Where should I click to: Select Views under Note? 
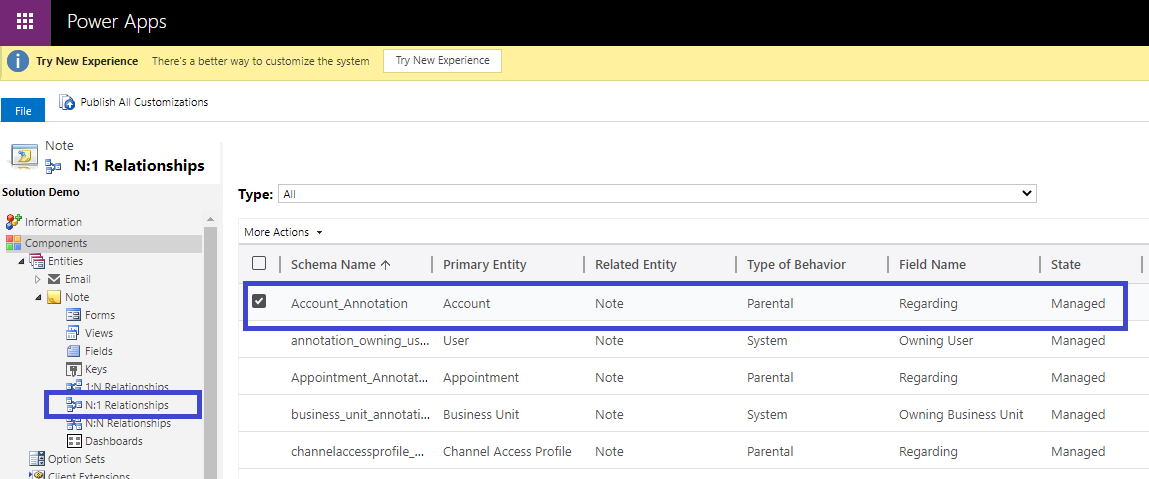click(x=99, y=333)
